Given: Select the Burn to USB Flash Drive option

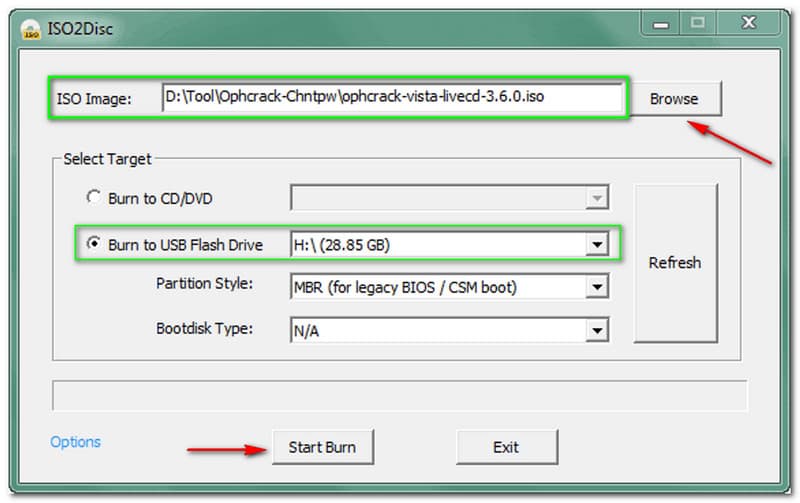Looking at the screenshot, I should pyautogui.click(x=93, y=243).
